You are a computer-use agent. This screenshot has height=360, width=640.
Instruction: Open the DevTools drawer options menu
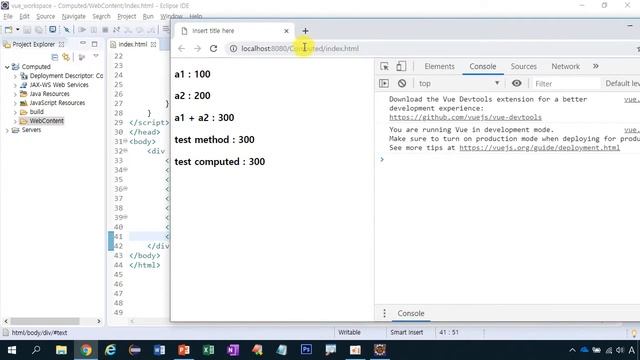click(x=384, y=313)
